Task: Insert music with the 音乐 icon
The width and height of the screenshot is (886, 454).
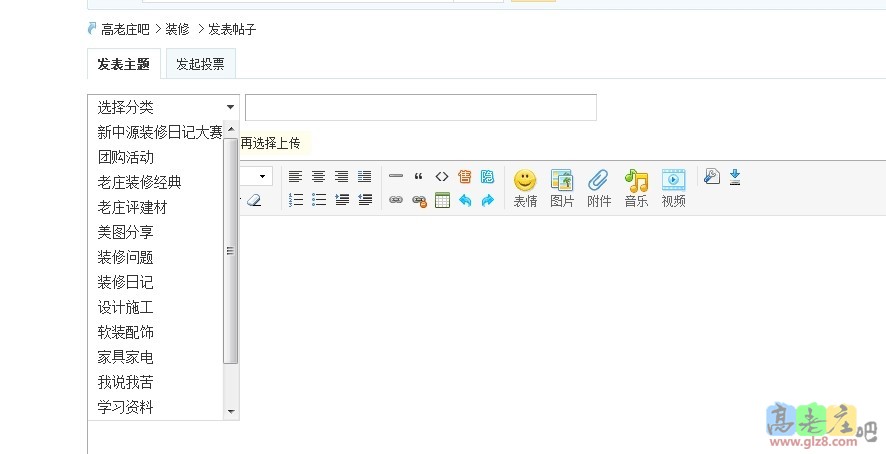Action: pyautogui.click(x=636, y=180)
